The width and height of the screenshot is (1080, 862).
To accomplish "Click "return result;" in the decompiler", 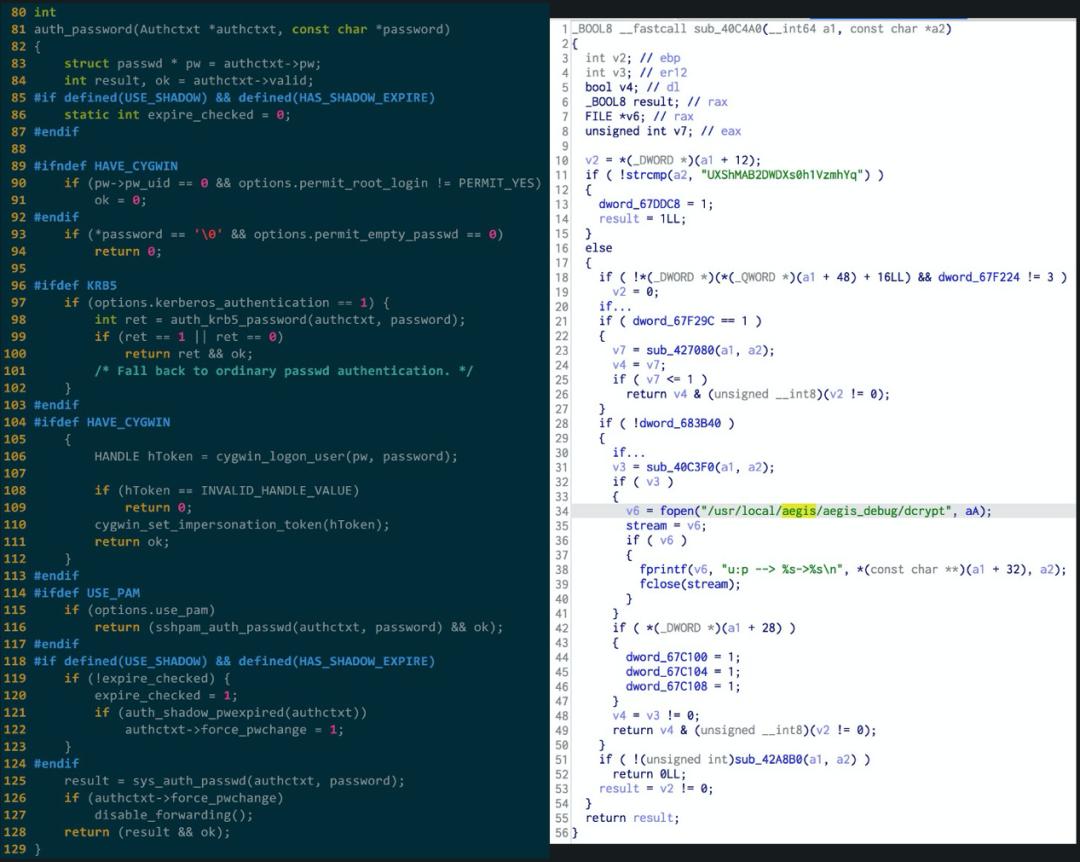I will [x=632, y=818].
